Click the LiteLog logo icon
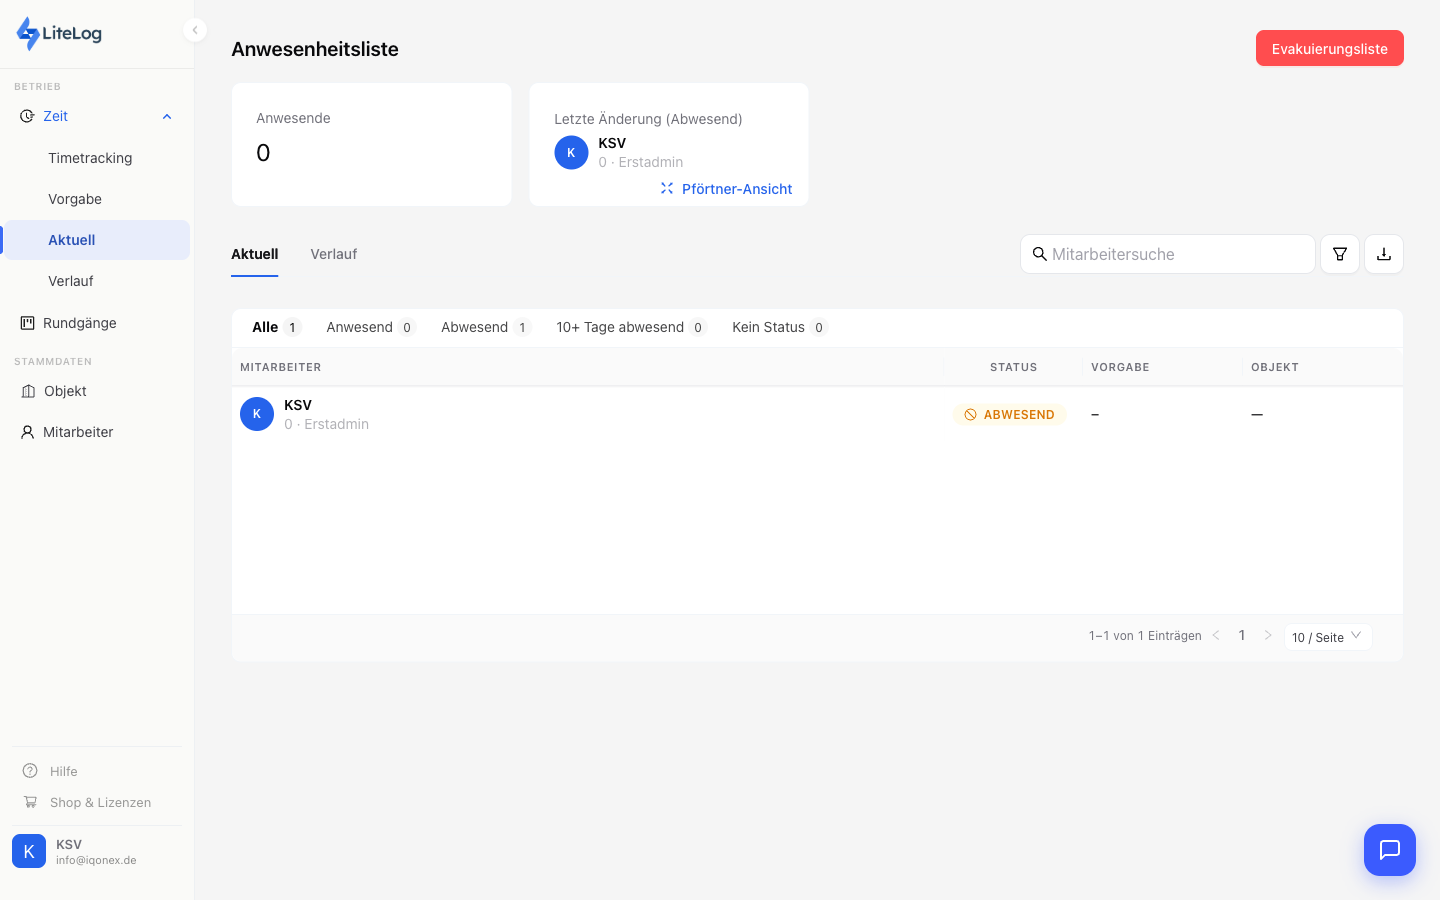The width and height of the screenshot is (1440, 900). (28, 34)
